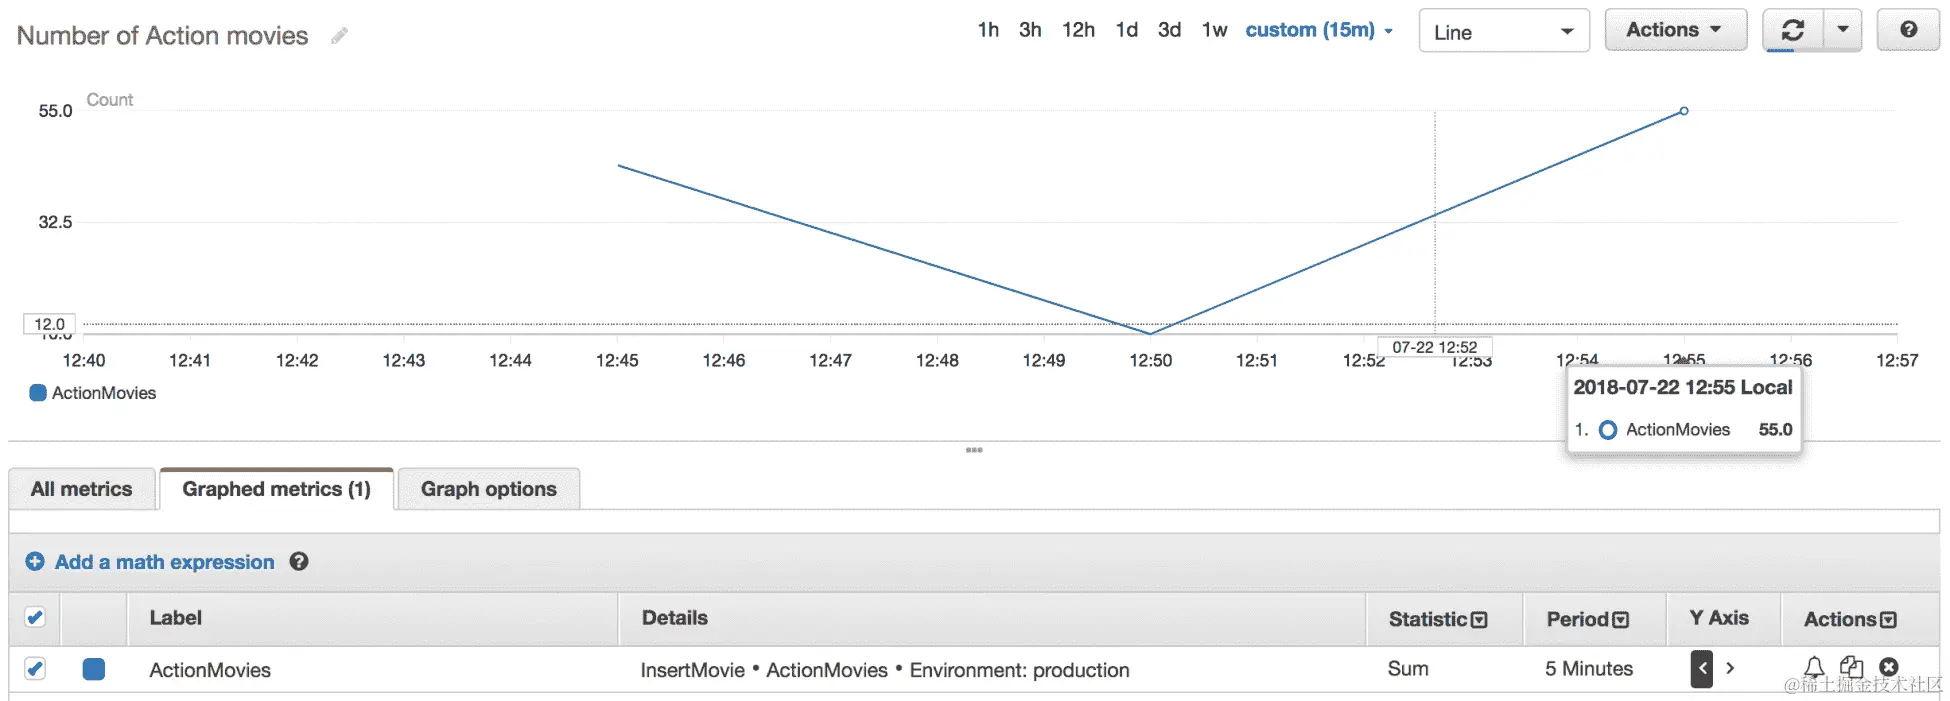Image resolution: width=1950 pixels, height=701 pixels.
Task: Refresh the graph with the refresh icon
Action: click(1793, 30)
